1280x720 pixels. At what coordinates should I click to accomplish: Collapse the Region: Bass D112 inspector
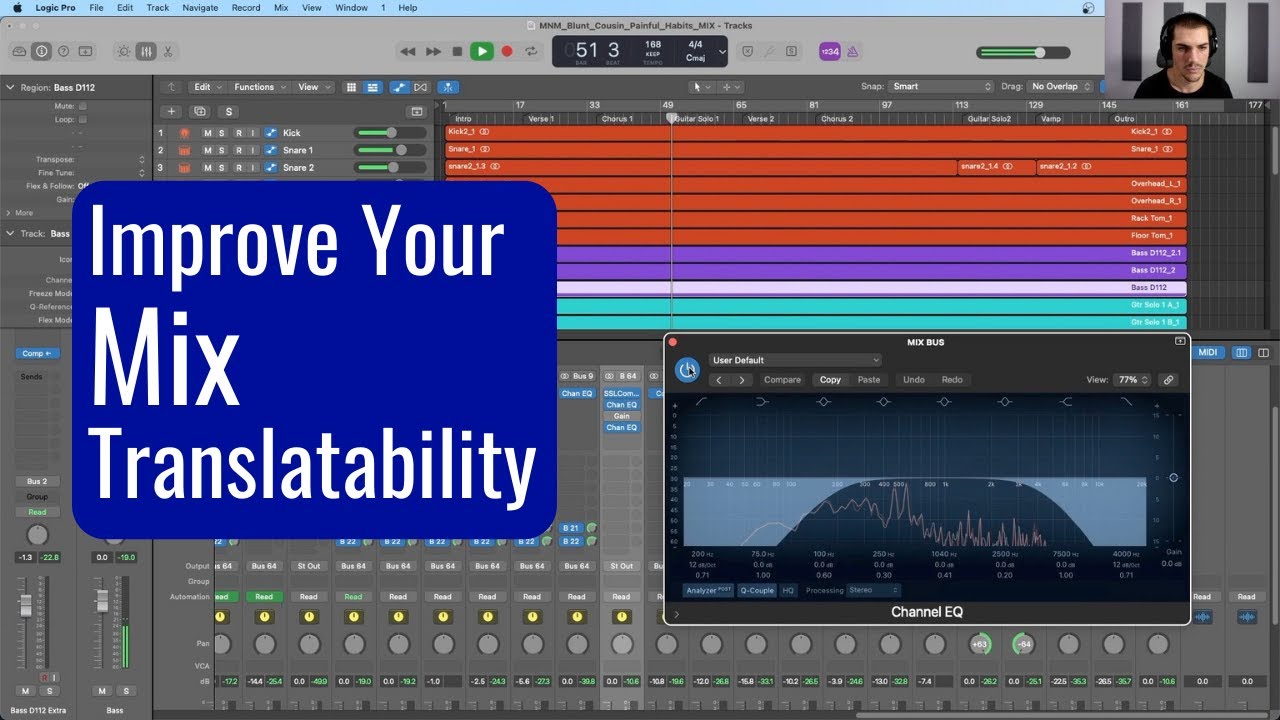point(10,87)
